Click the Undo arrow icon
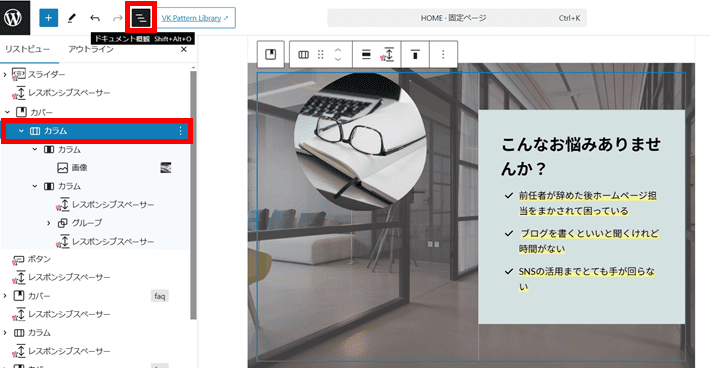 (95, 18)
